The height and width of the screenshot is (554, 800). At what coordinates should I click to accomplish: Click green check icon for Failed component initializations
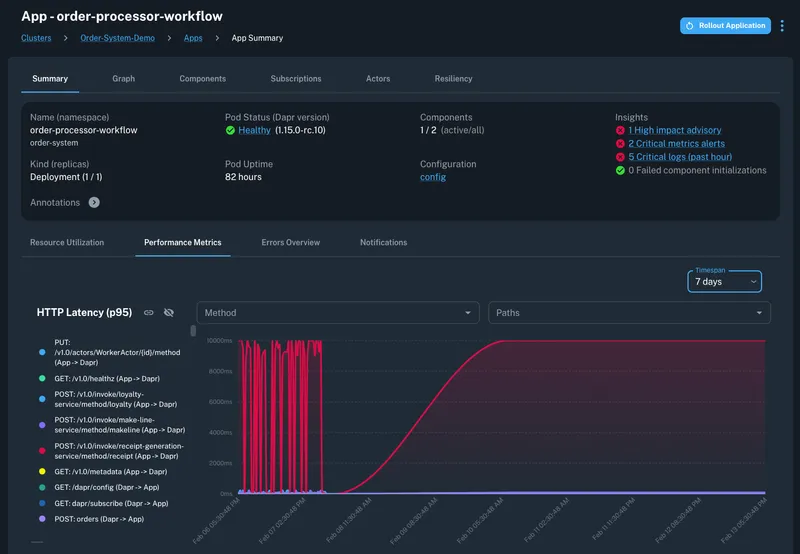tap(620, 170)
